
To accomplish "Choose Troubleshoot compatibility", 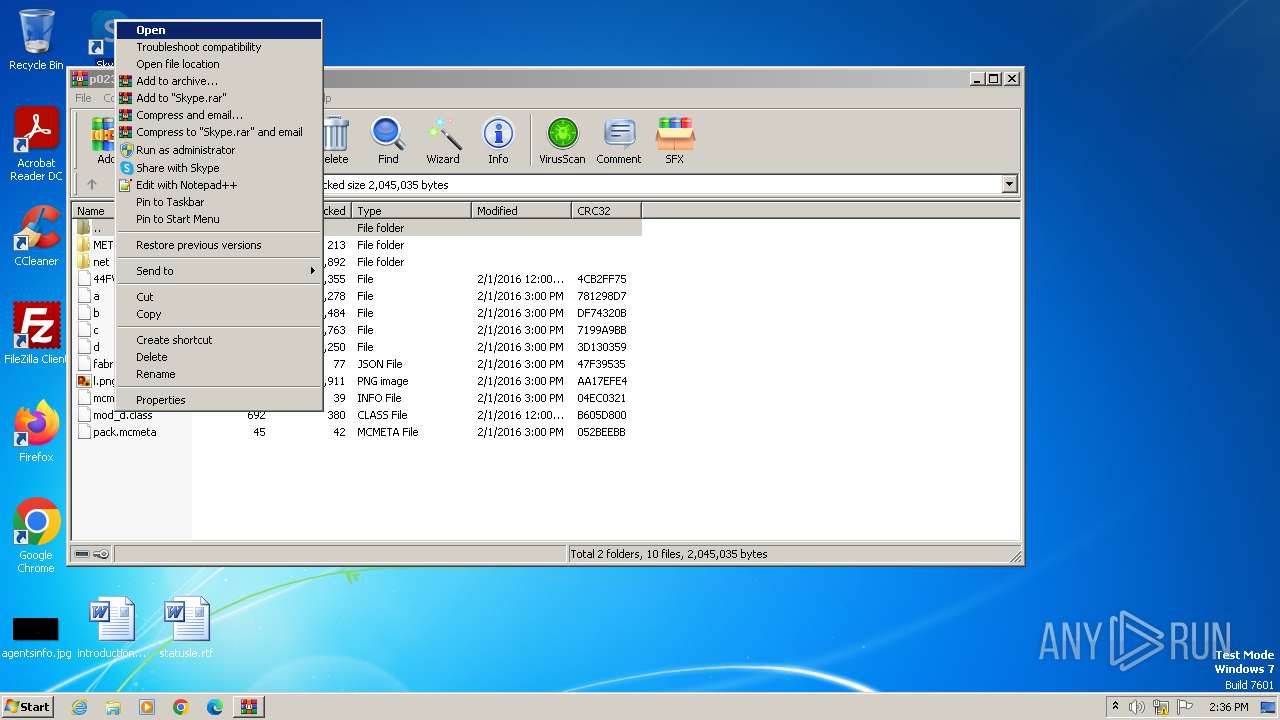I will [x=219, y=47].
